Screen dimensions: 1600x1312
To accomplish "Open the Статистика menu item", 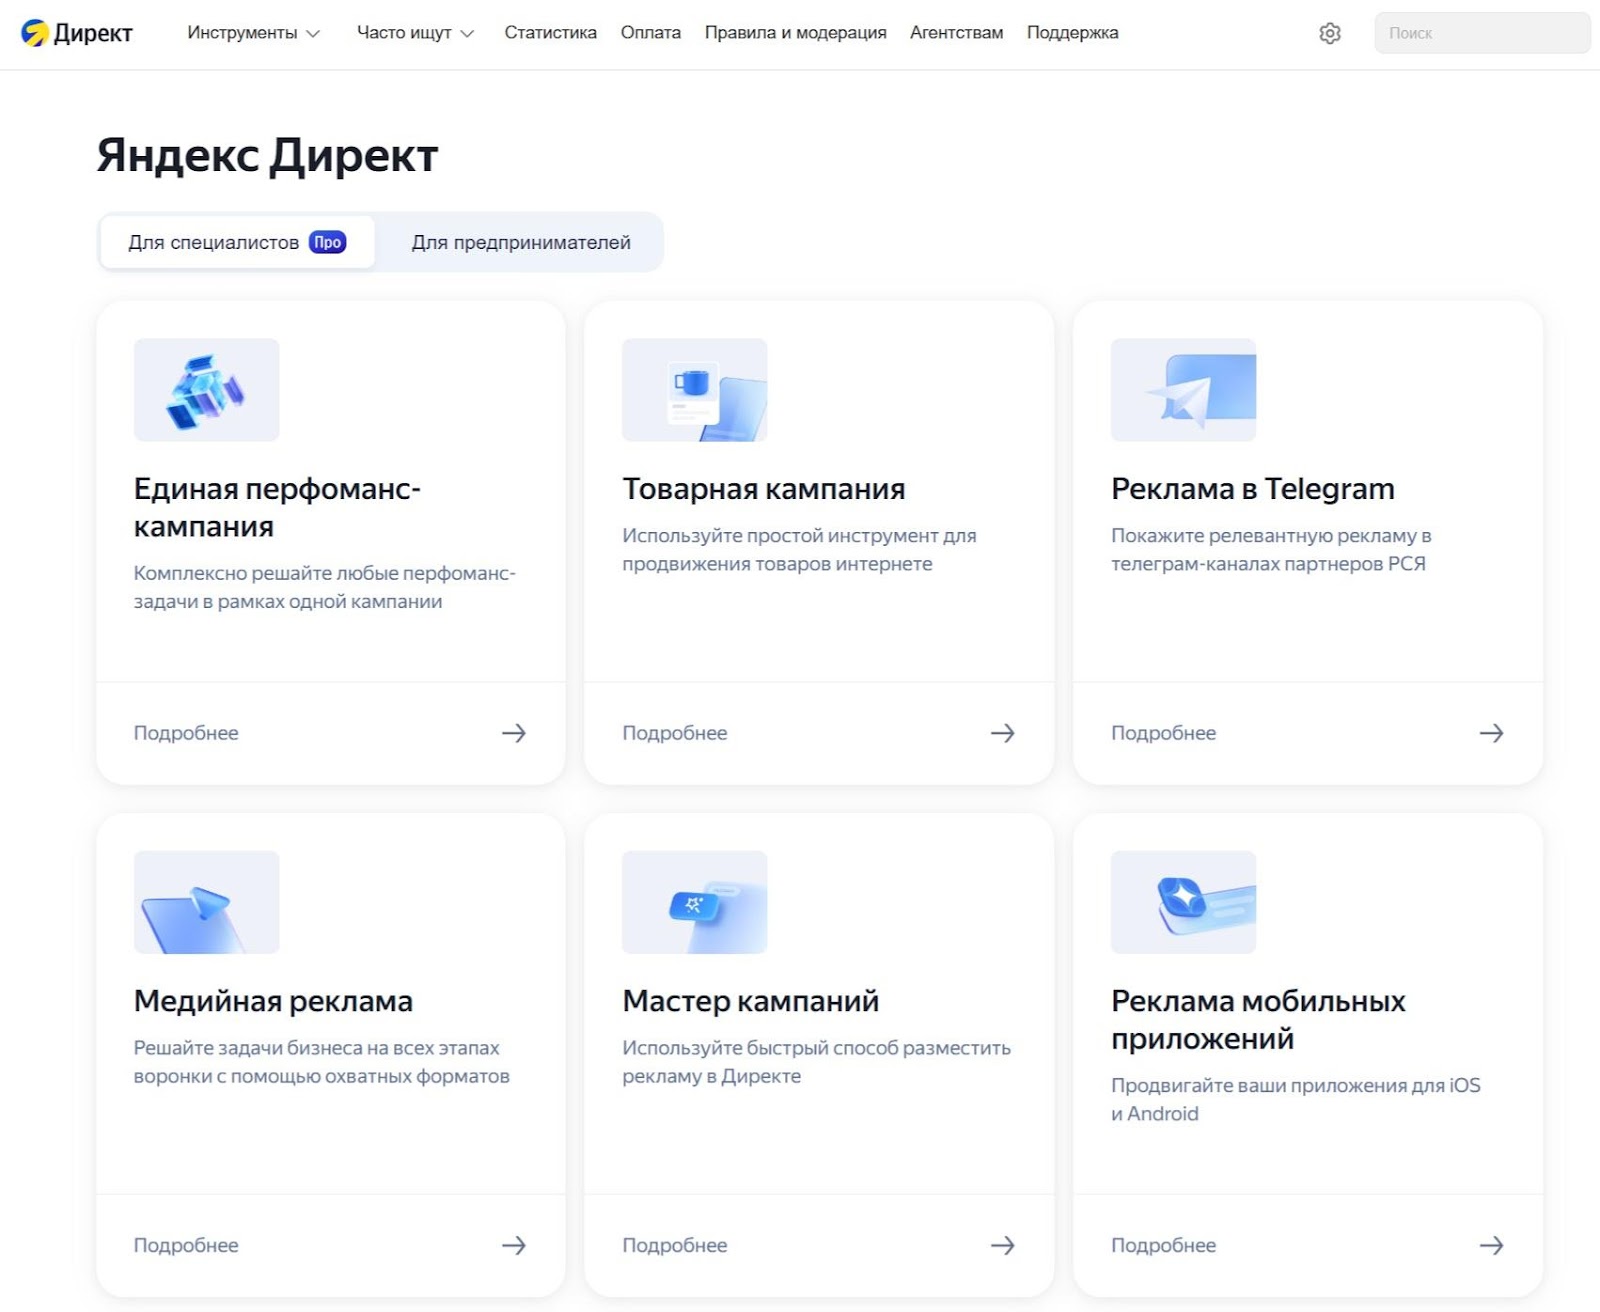I will (550, 33).
